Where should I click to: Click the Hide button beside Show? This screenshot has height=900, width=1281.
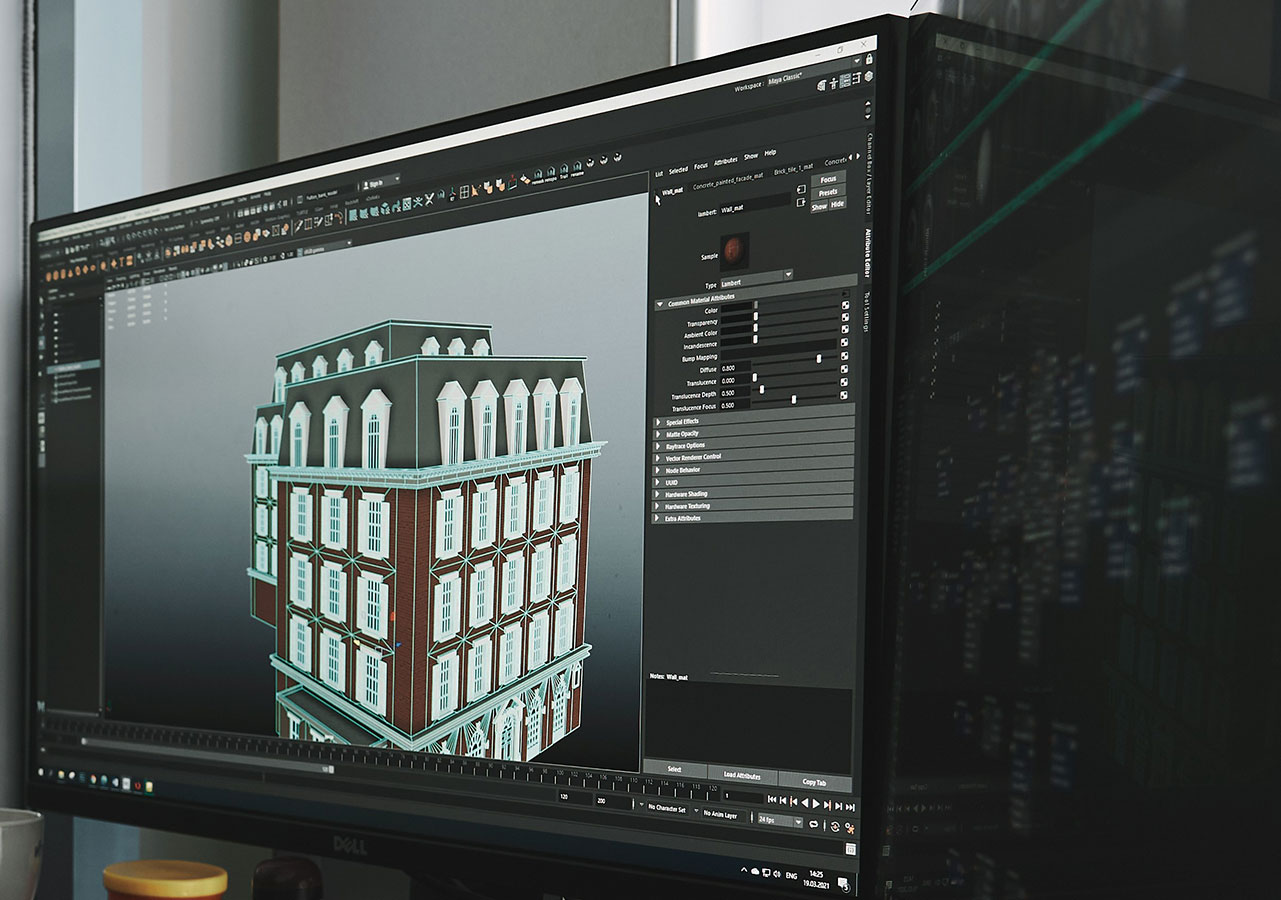(837, 204)
